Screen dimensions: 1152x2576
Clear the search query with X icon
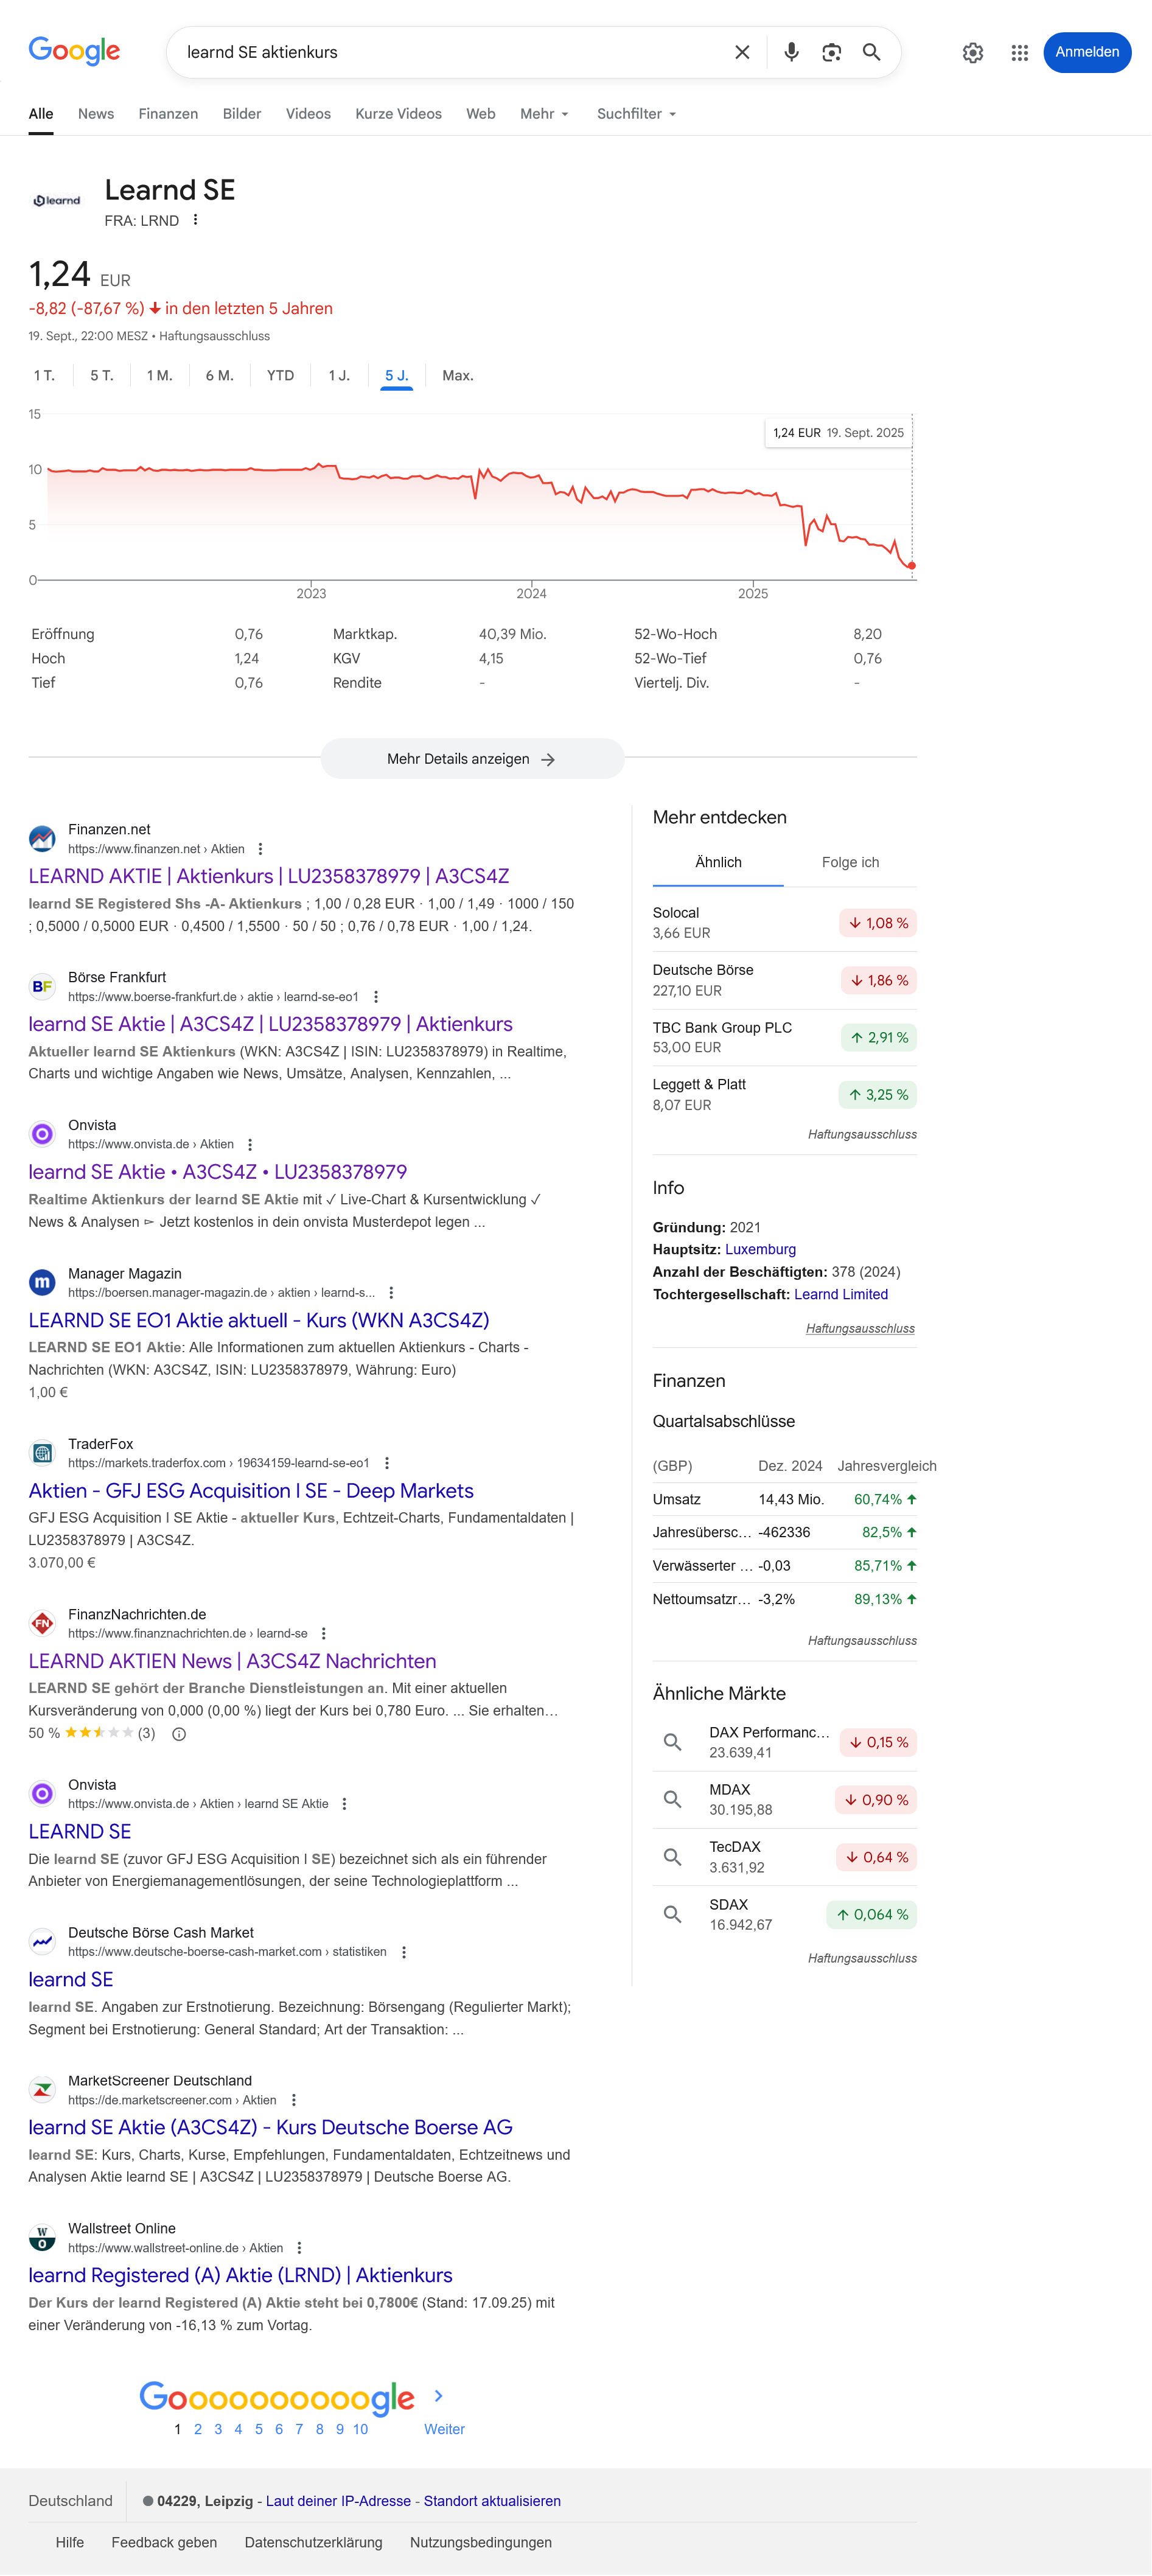pos(742,52)
